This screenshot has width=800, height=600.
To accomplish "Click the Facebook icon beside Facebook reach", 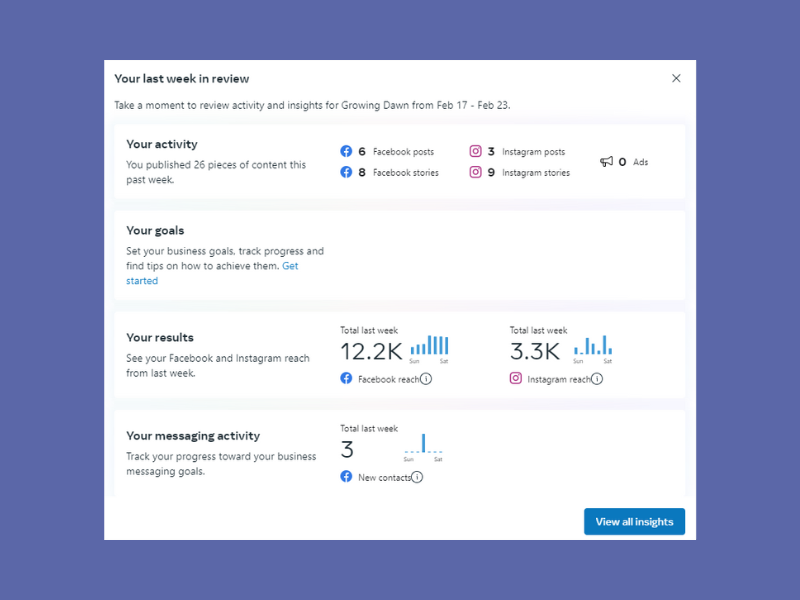I will [x=346, y=379].
